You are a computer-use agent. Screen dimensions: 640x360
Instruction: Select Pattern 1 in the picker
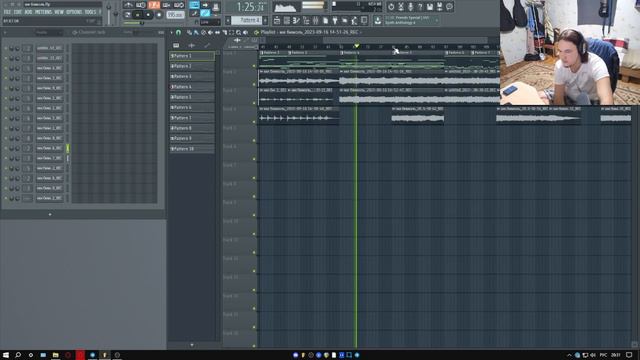[x=192, y=56]
